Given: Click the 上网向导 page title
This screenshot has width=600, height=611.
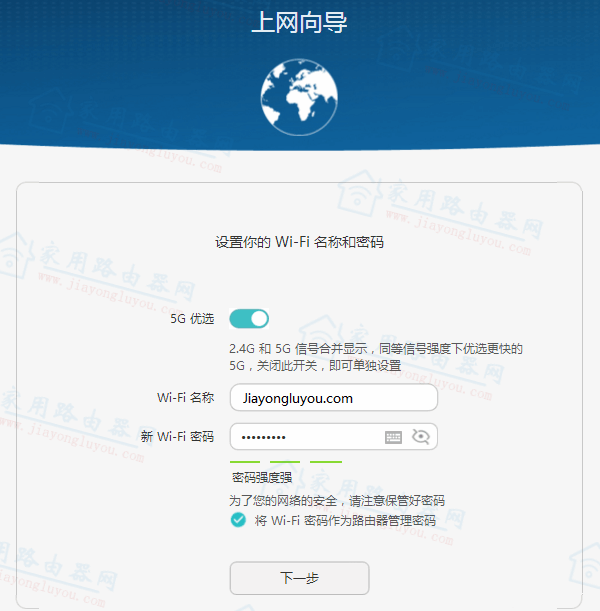Looking at the screenshot, I should pos(299,23).
